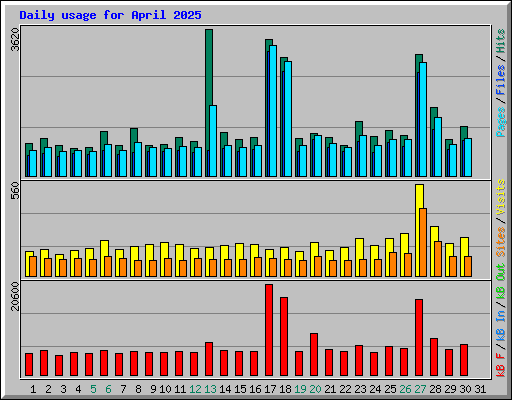Select the cyan pages bar for day 17
512x400 pixels.
click(x=273, y=111)
